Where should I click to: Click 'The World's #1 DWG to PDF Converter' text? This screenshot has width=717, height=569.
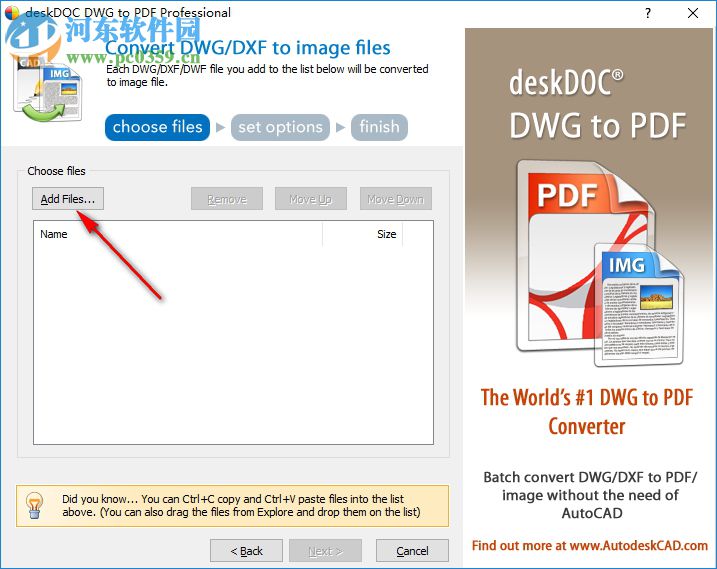[x=587, y=412]
